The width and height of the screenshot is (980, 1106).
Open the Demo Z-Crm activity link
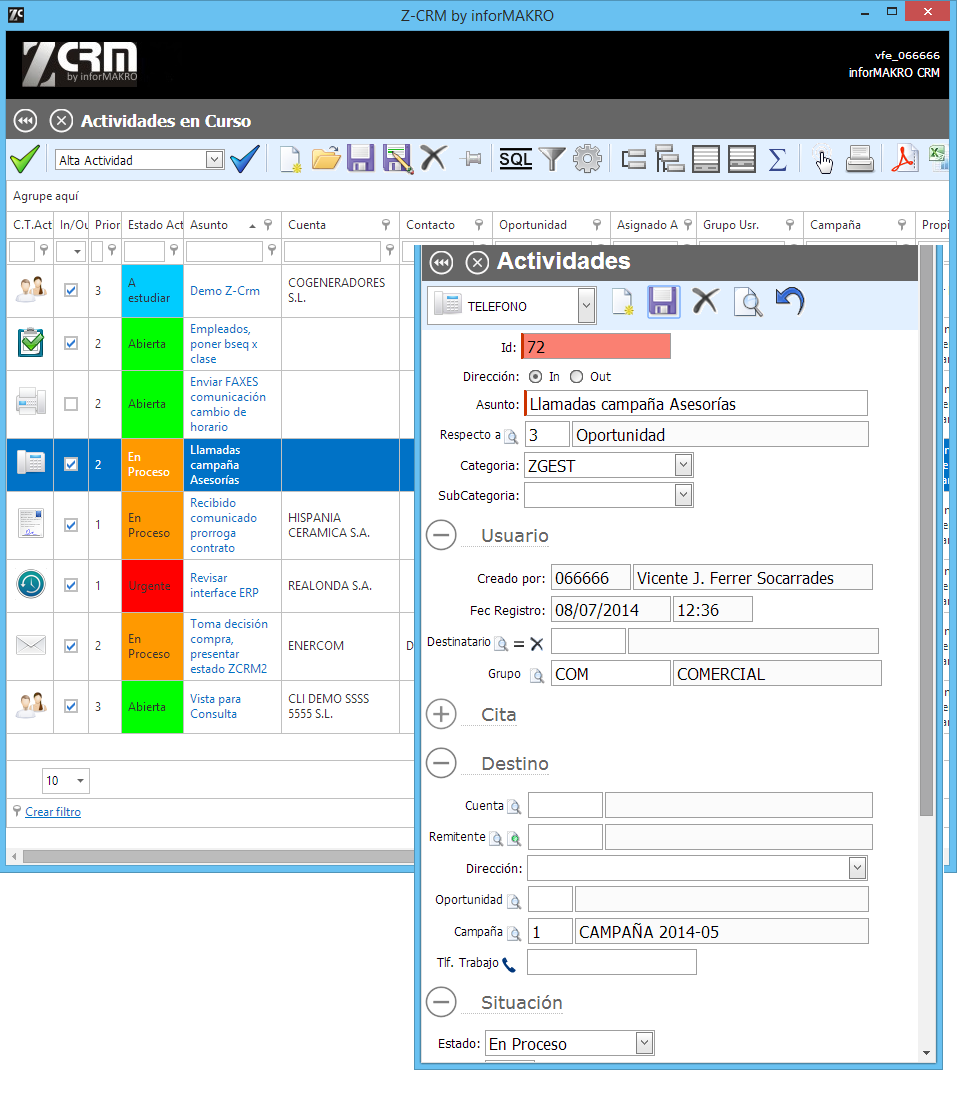(224, 291)
